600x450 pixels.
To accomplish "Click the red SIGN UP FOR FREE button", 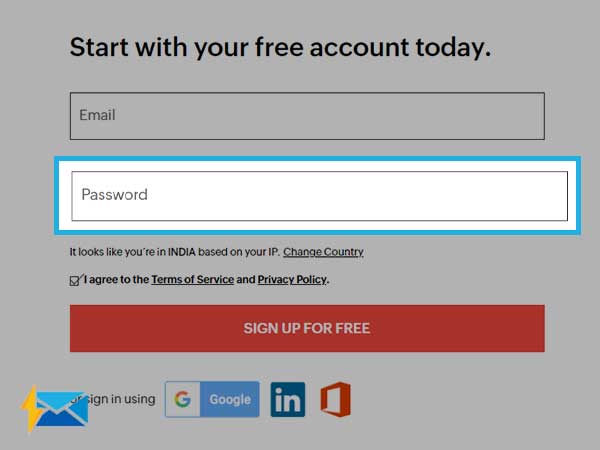I will coord(307,328).
